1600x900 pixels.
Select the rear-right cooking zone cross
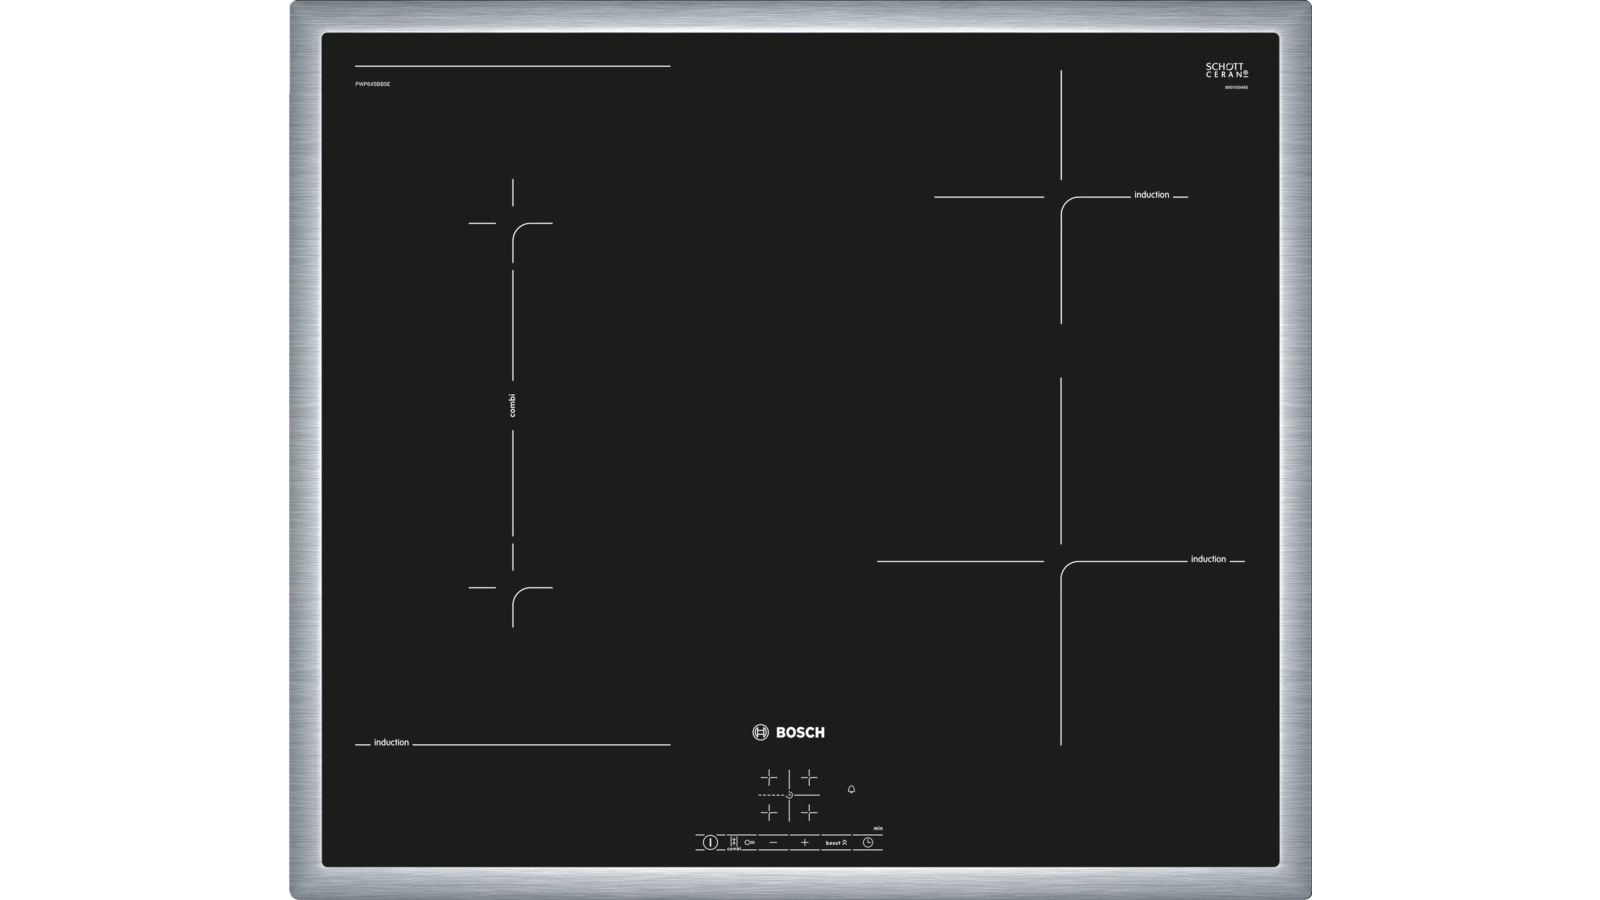coord(809,777)
